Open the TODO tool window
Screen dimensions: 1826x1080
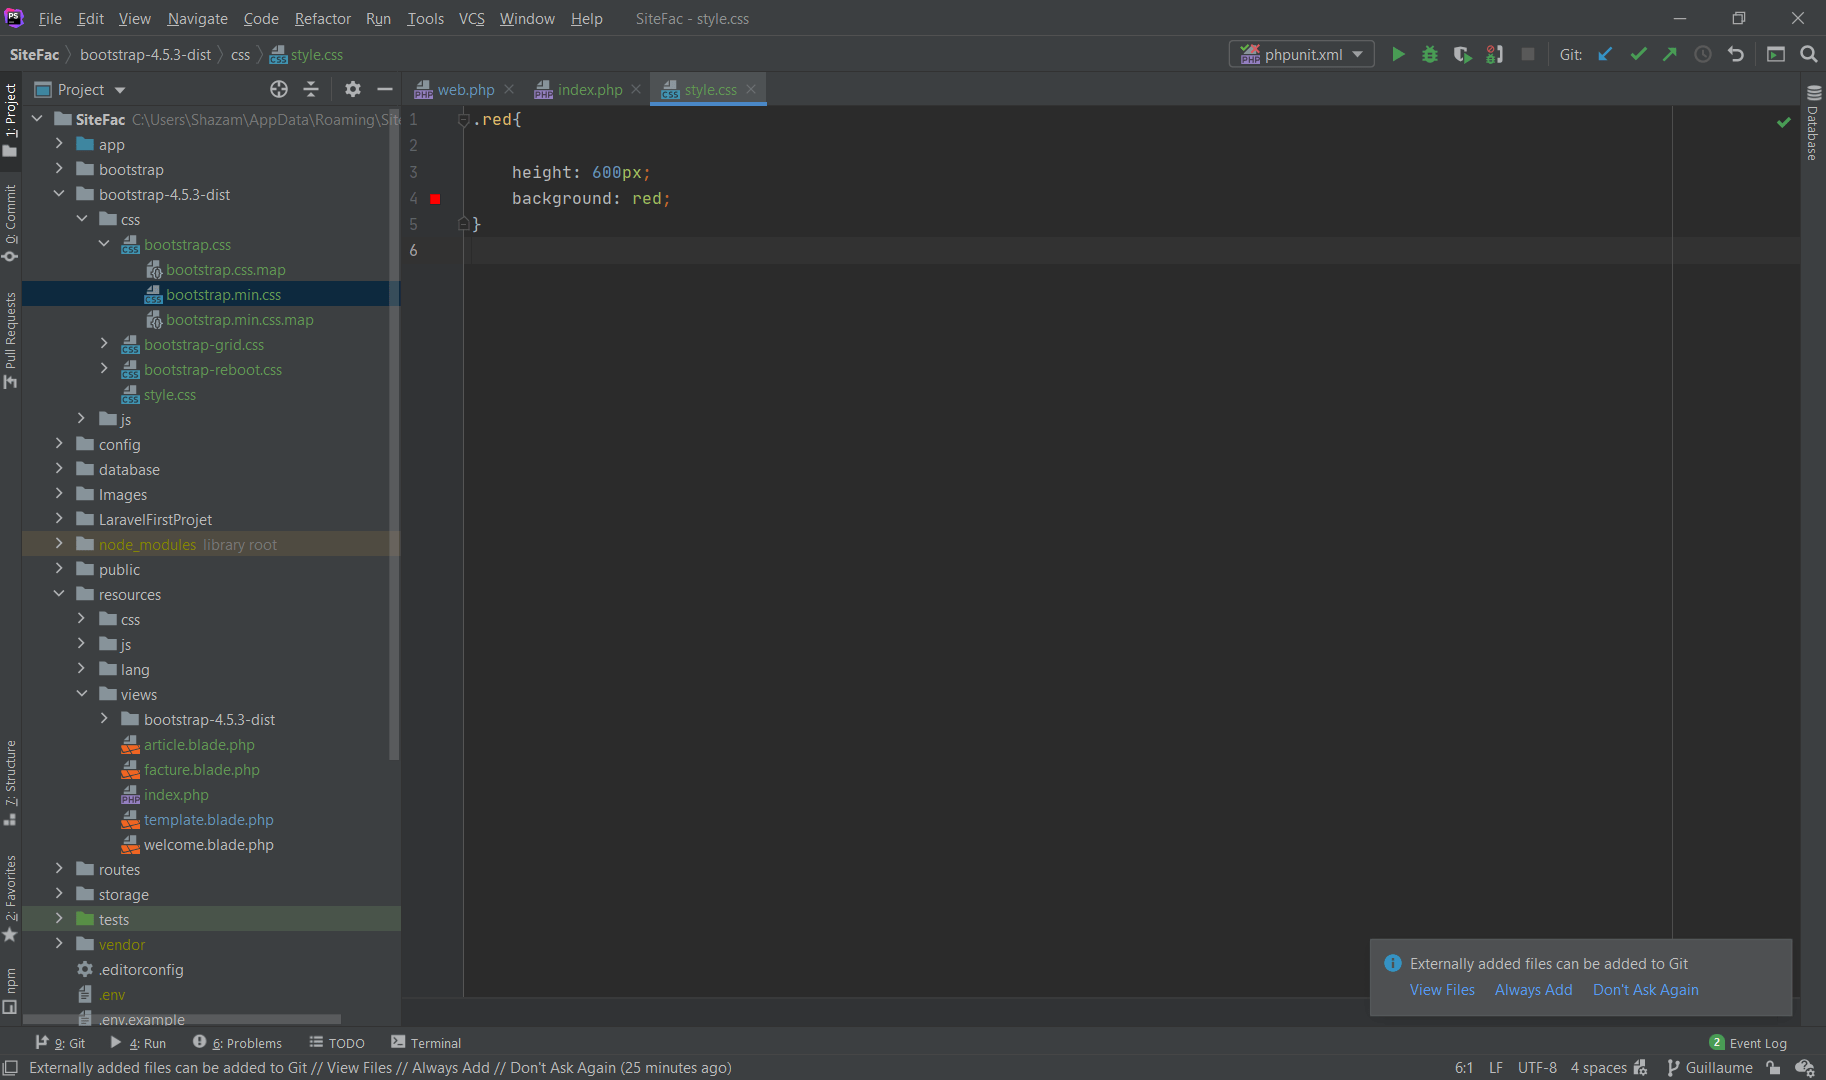click(337, 1043)
